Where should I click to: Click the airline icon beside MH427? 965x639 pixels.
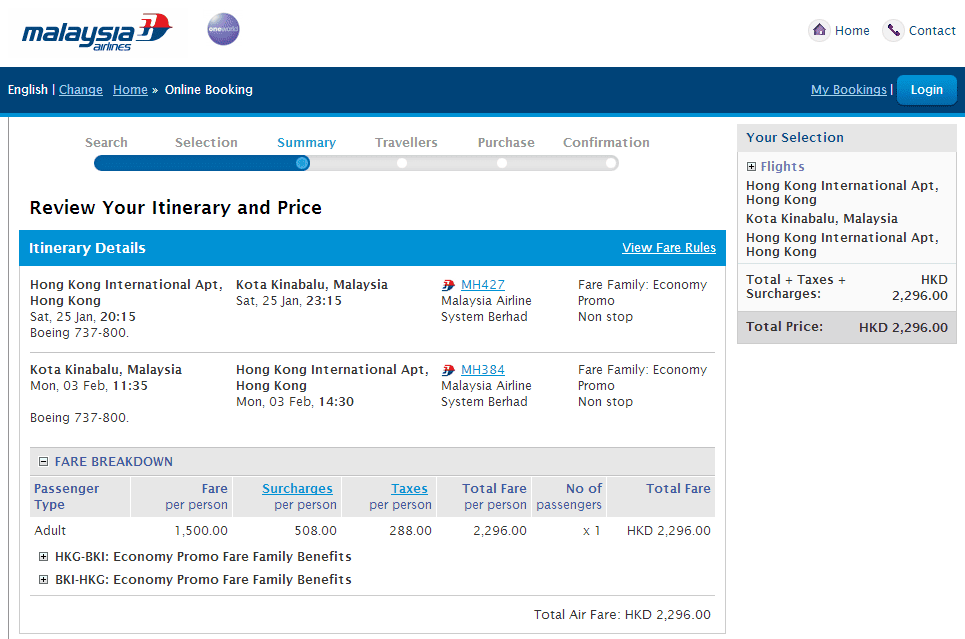coord(448,285)
